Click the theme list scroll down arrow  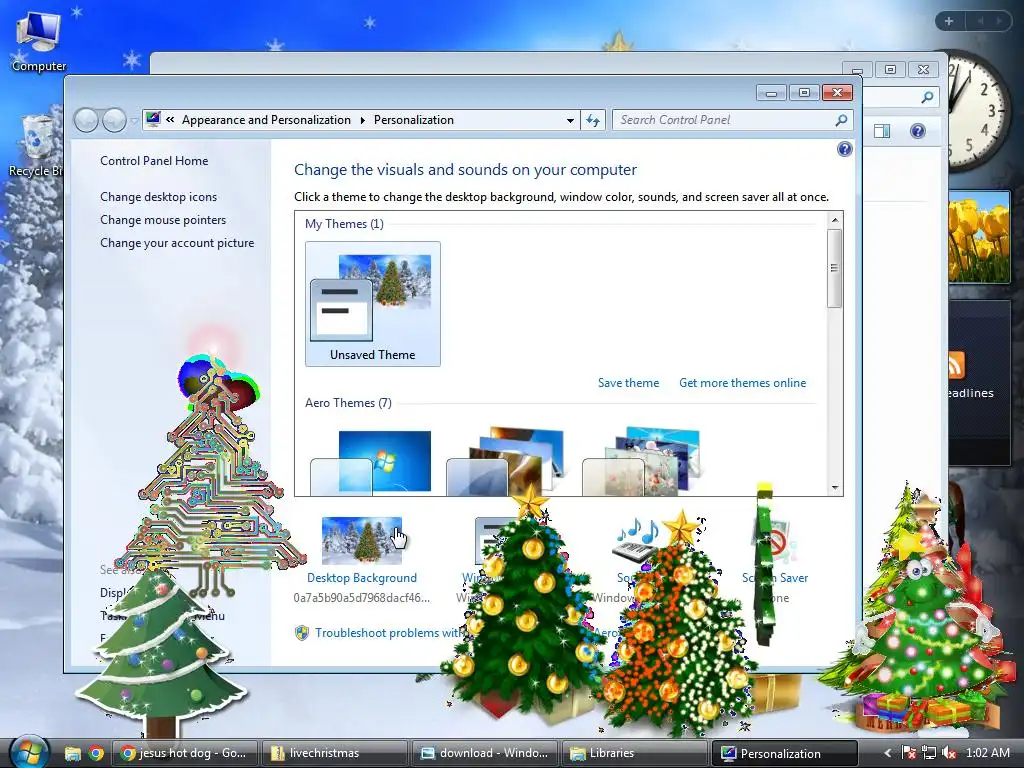tap(835, 488)
